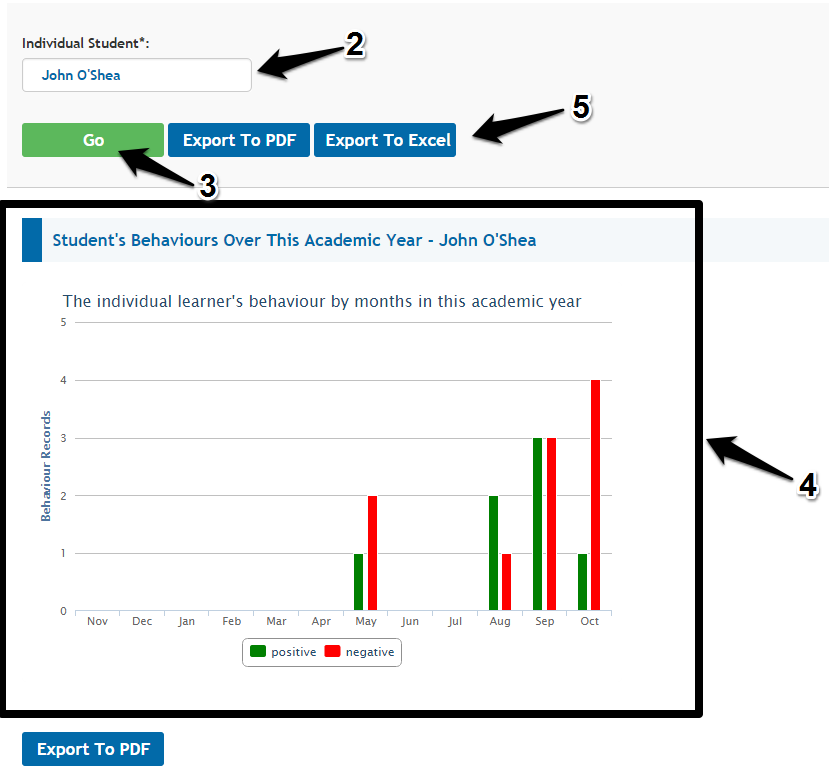Screen dimensions: 829x774
Task: Click the "Individual Student*:" label
Action: [86, 43]
